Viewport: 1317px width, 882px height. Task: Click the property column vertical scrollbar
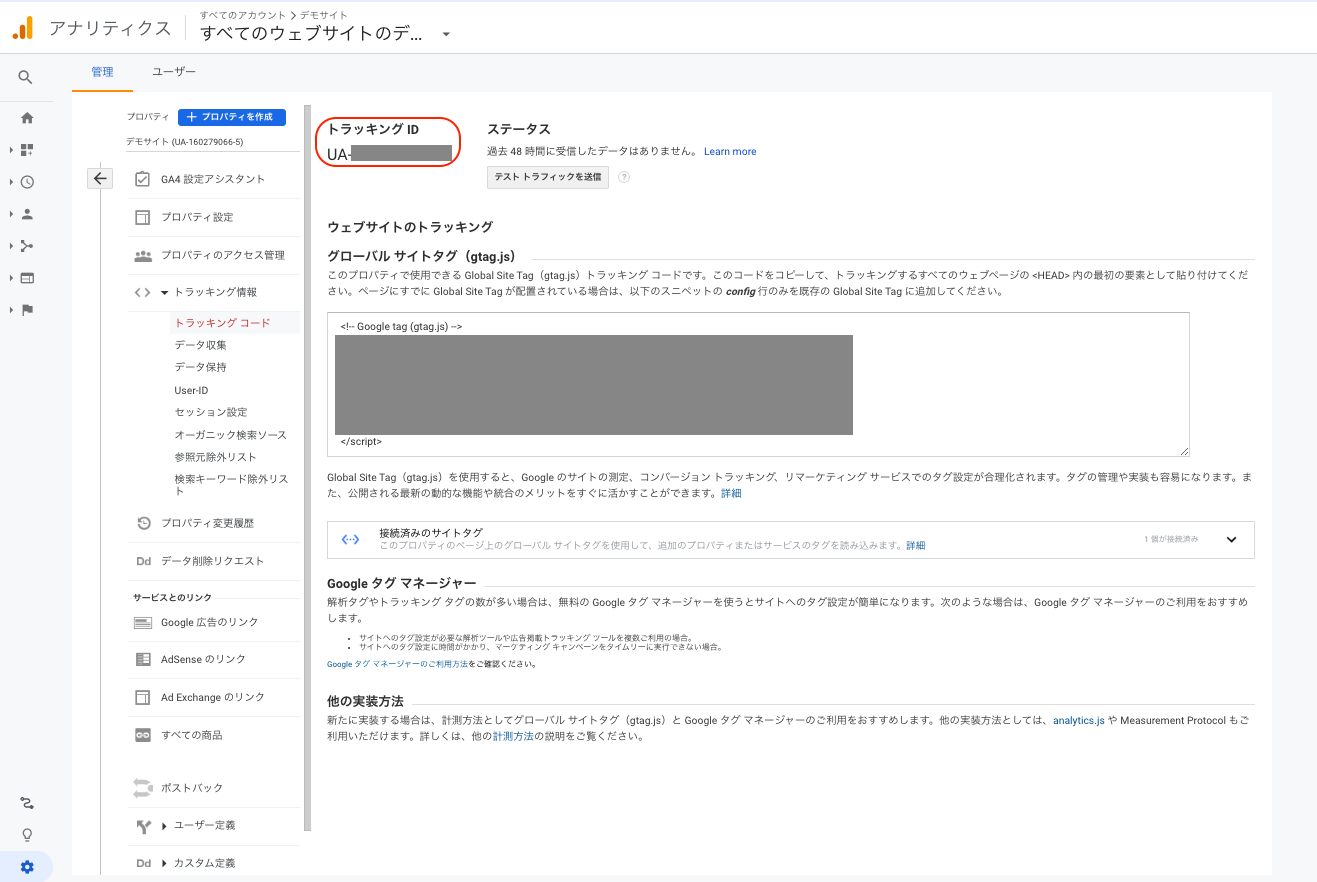pos(308,468)
